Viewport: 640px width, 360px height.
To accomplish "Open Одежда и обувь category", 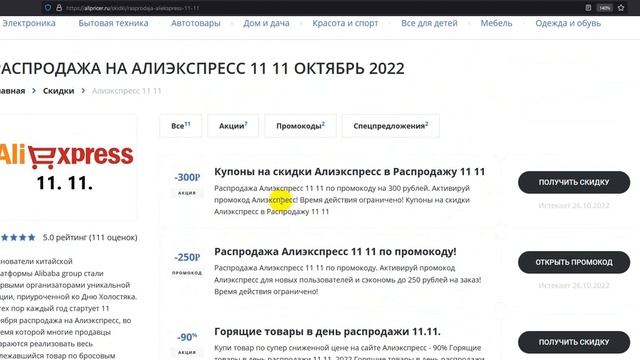I will 568,23.
